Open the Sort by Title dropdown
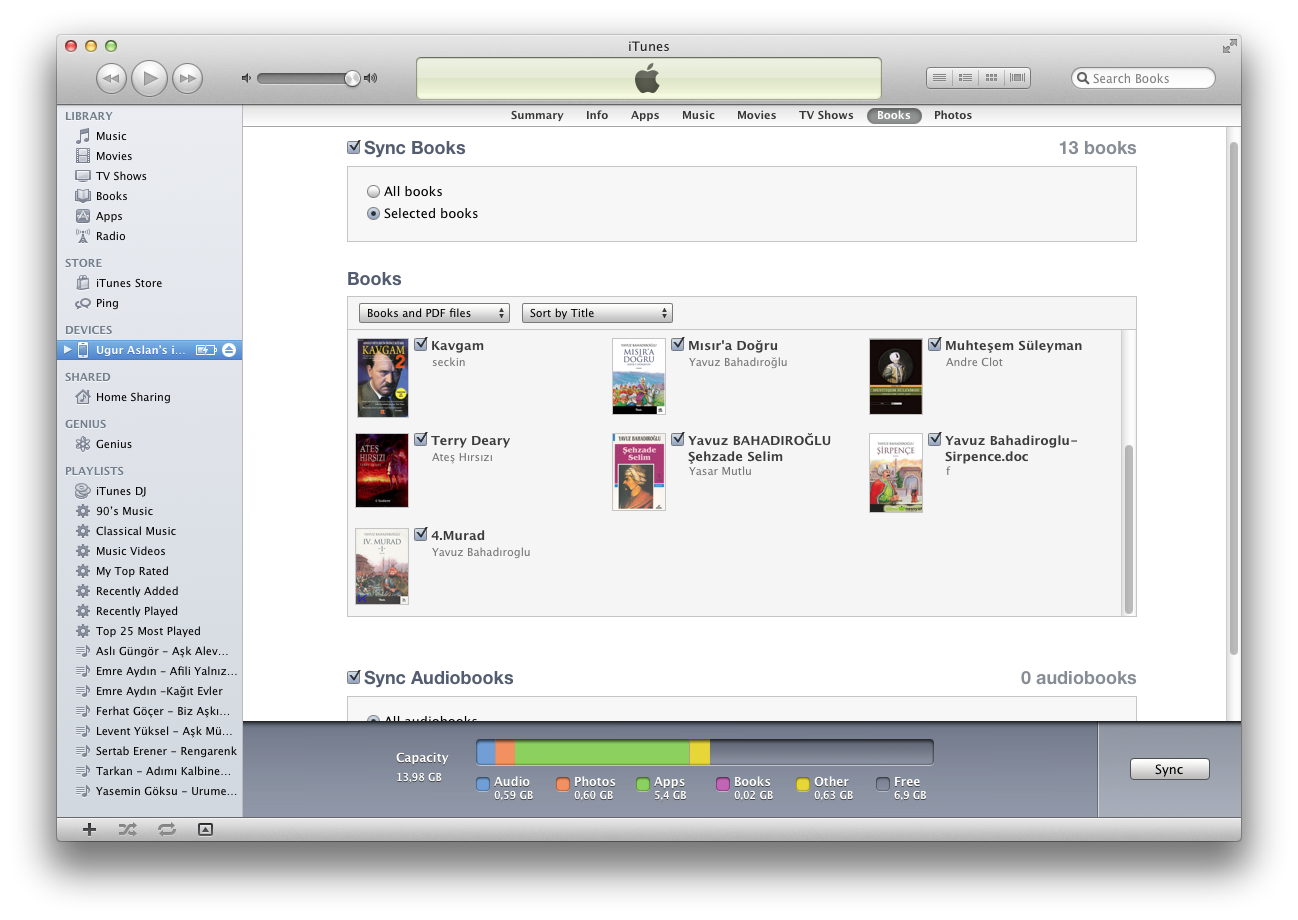The image size is (1298, 920). [x=597, y=313]
